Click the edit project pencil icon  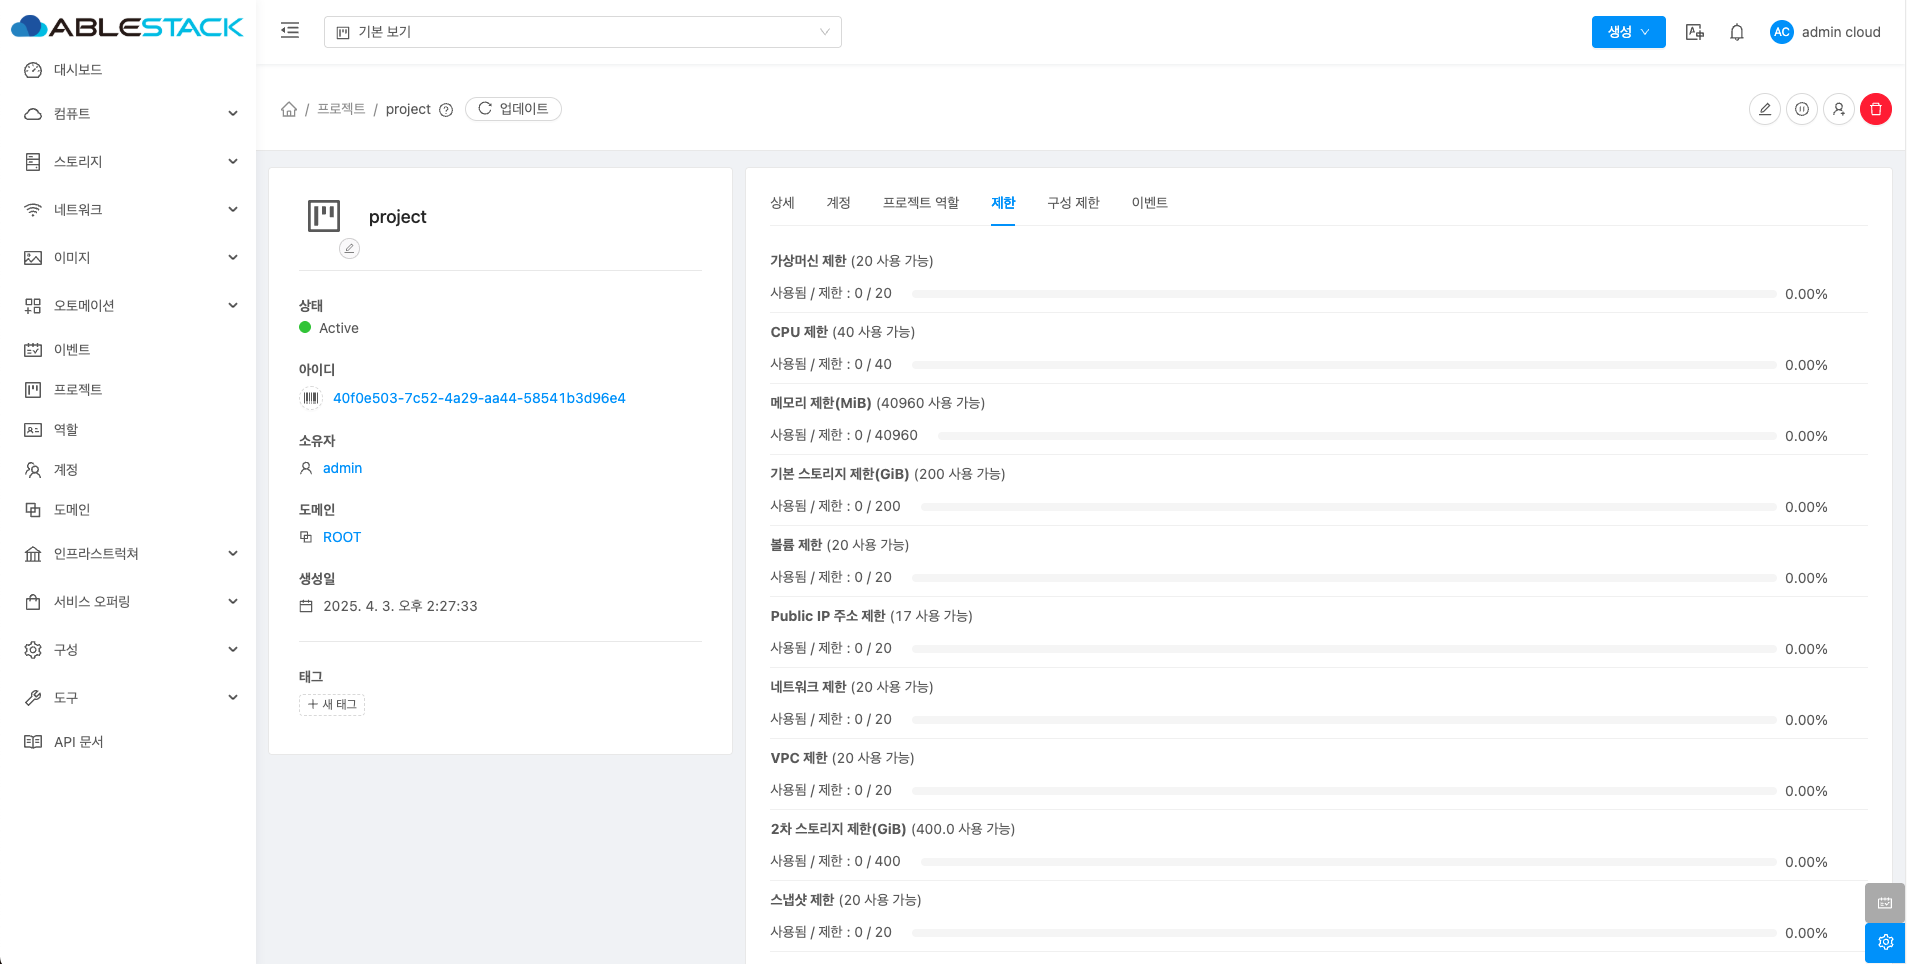(1764, 109)
